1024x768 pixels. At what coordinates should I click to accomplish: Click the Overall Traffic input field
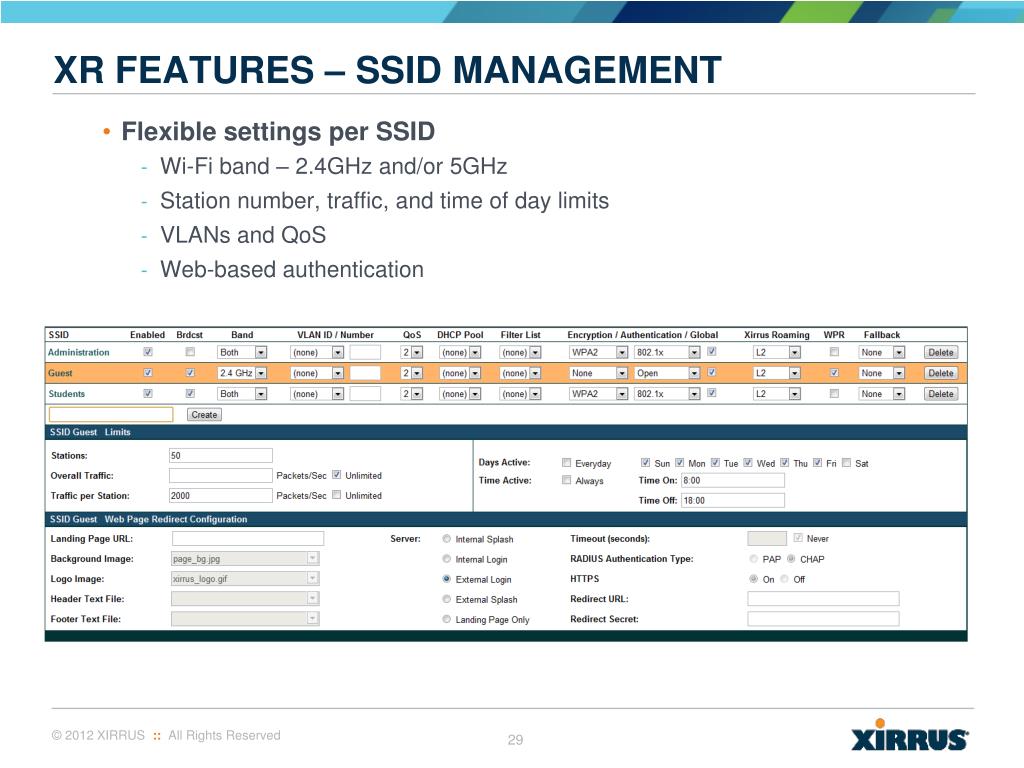221,475
